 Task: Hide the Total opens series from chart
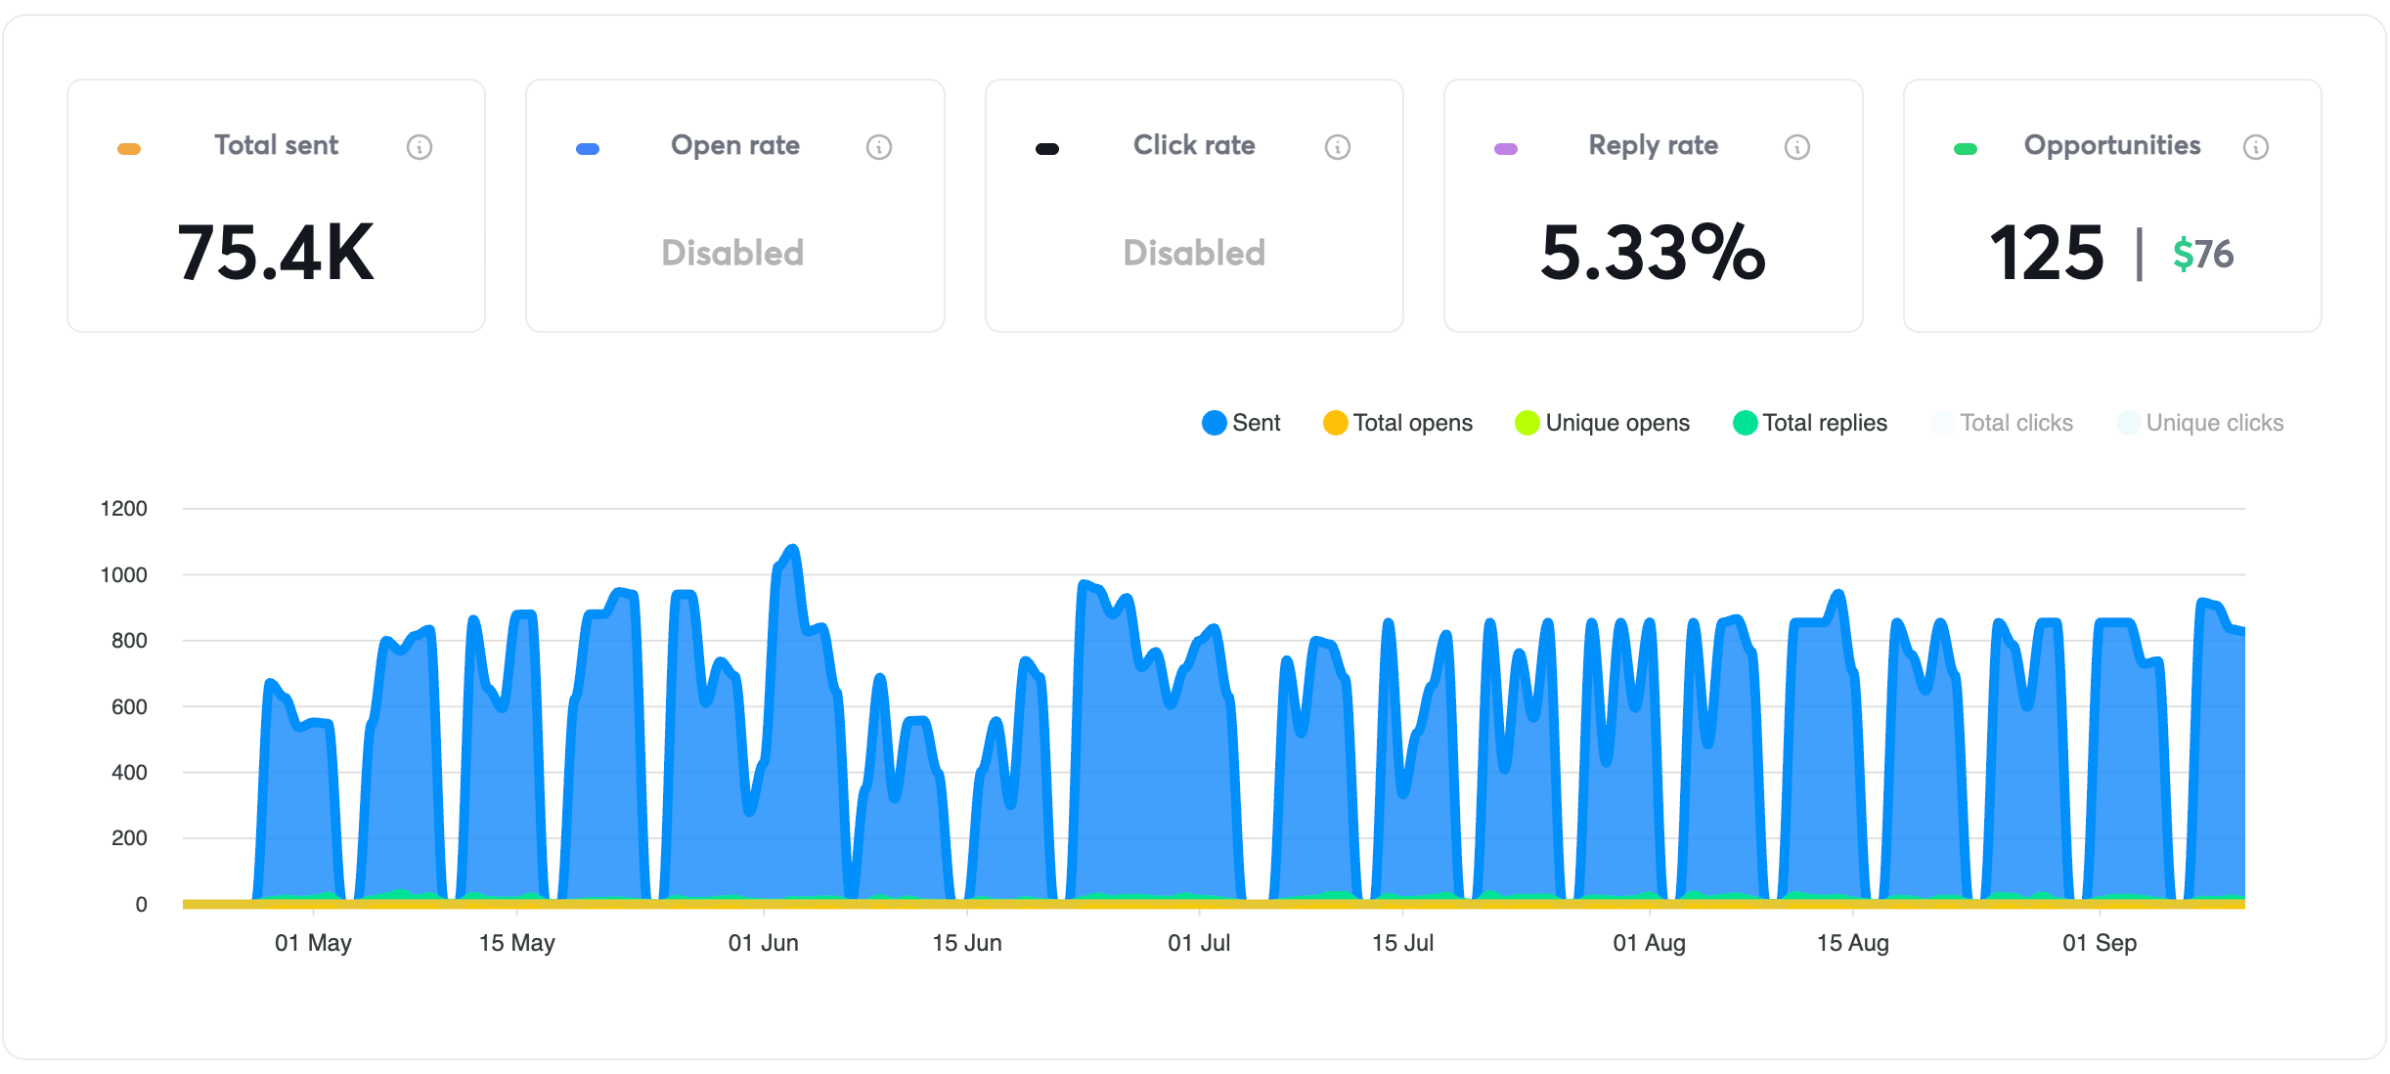(1397, 422)
